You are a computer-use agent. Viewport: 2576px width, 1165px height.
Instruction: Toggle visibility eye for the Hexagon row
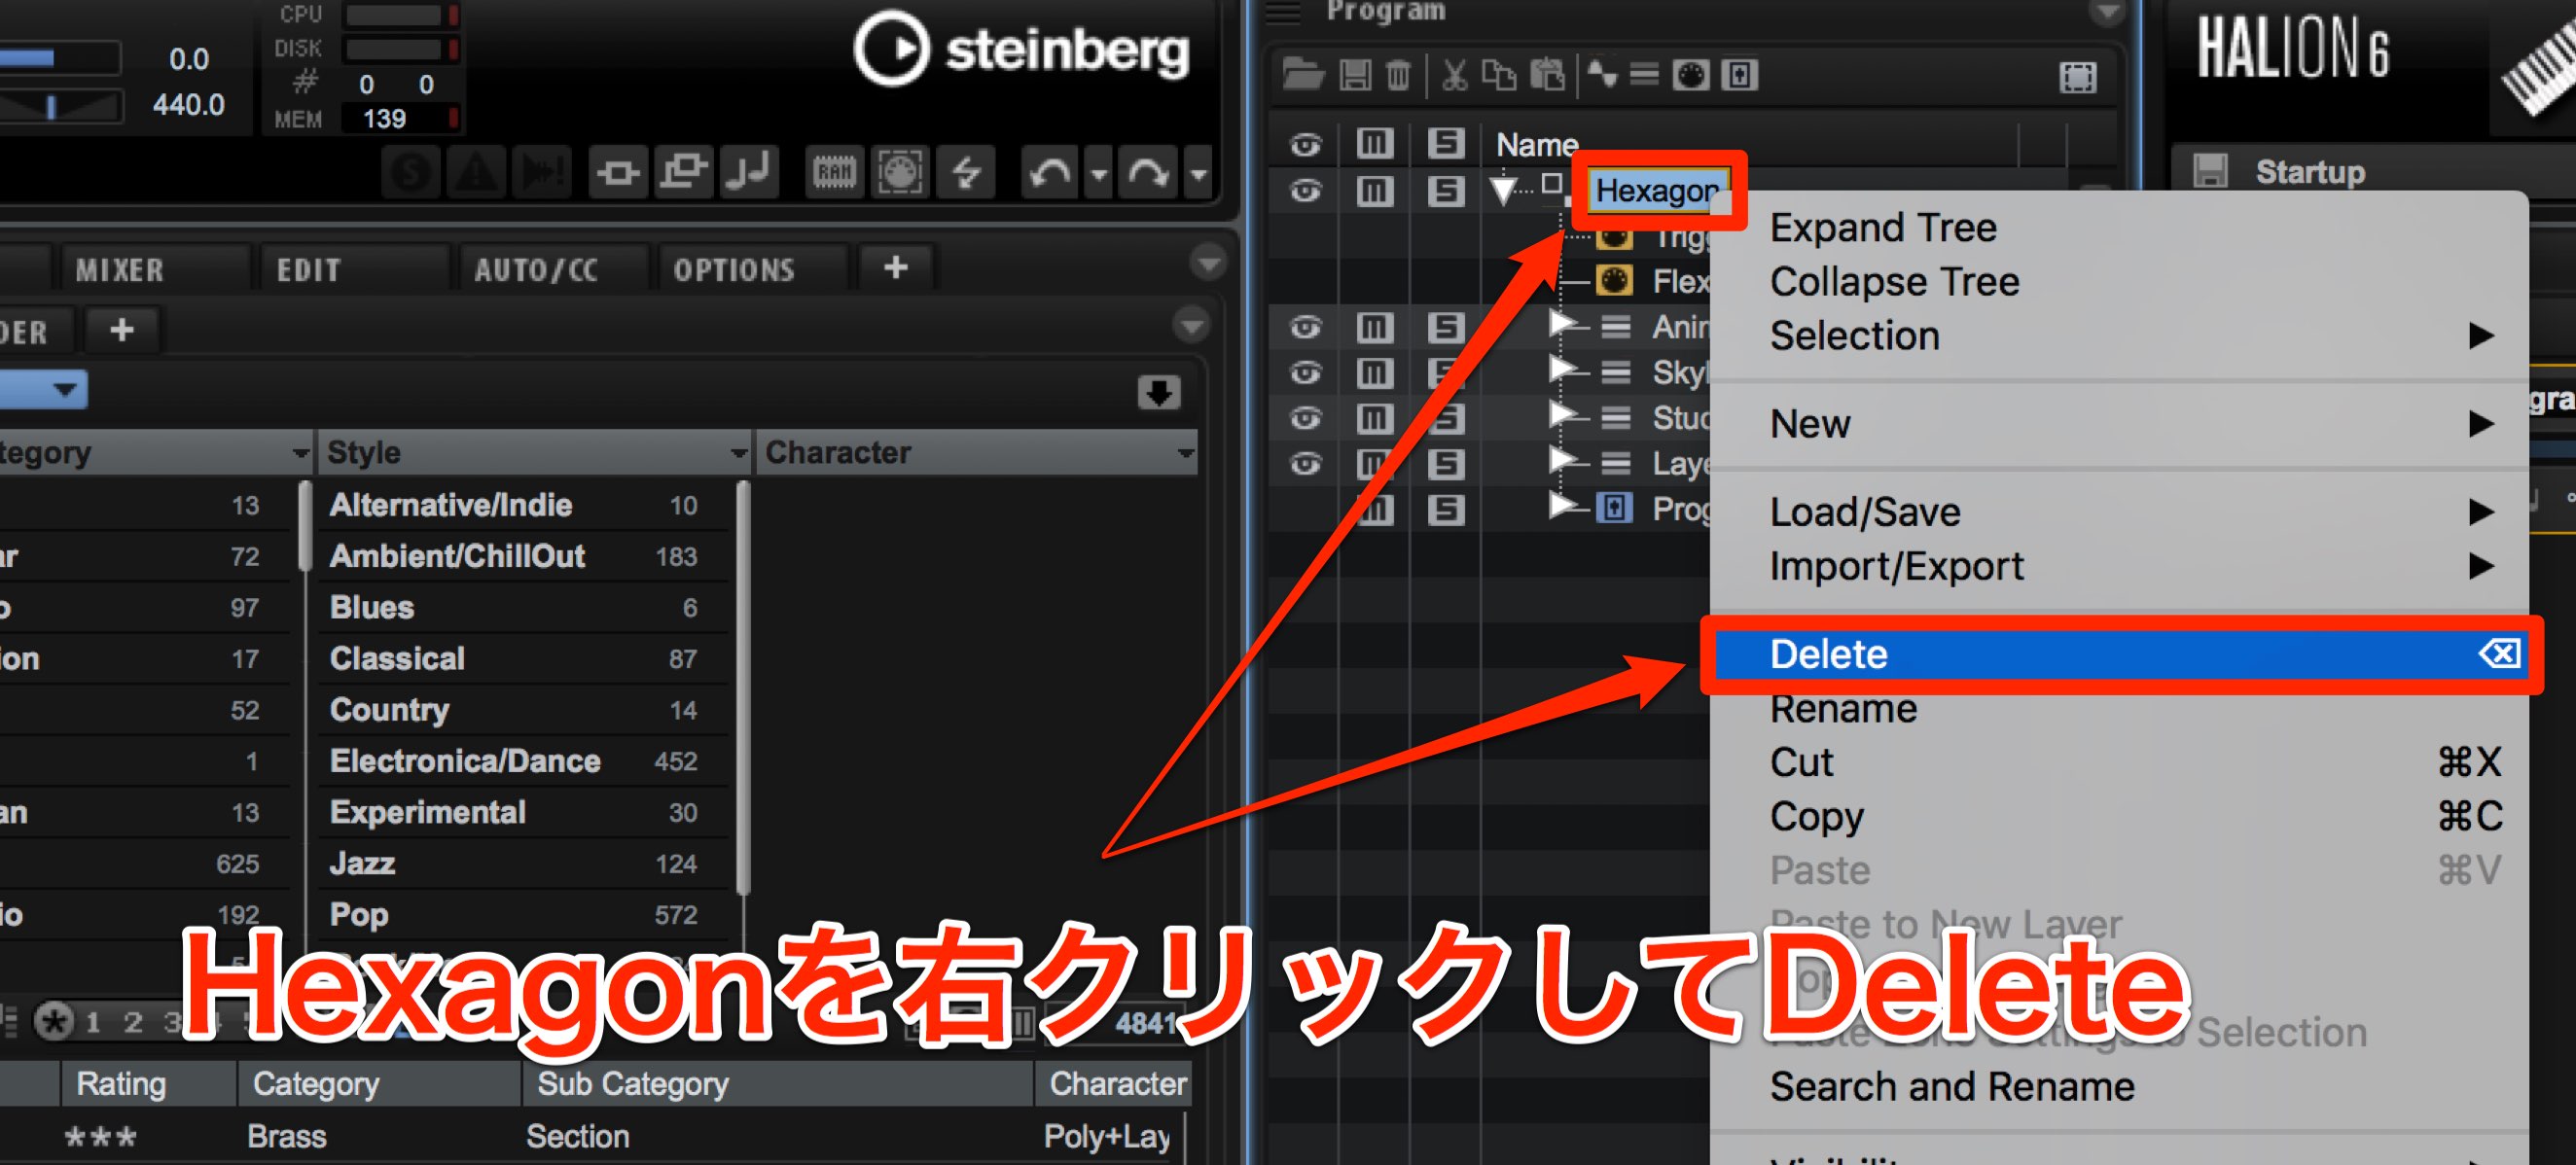tap(1305, 190)
